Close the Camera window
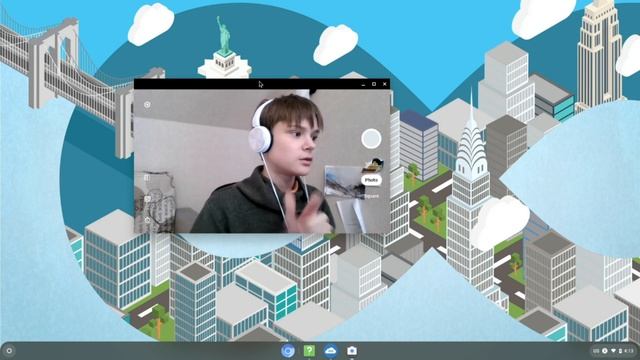640x360 pixels. [384, 84]
